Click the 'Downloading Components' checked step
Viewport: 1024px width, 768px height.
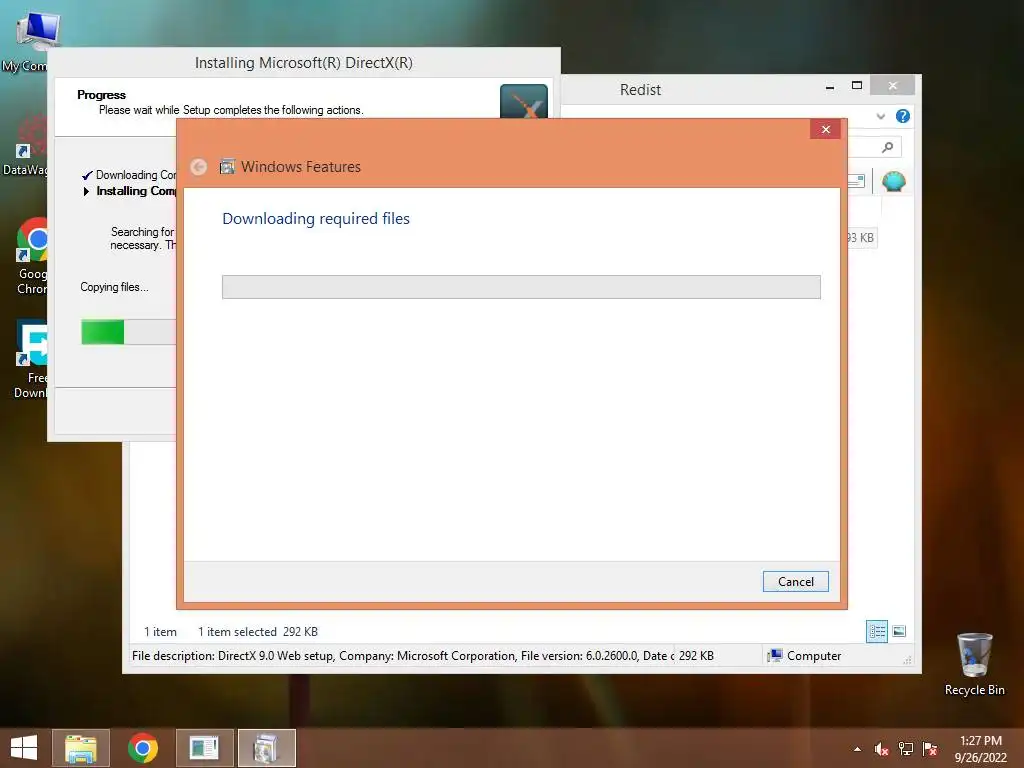tap(136, 175)
